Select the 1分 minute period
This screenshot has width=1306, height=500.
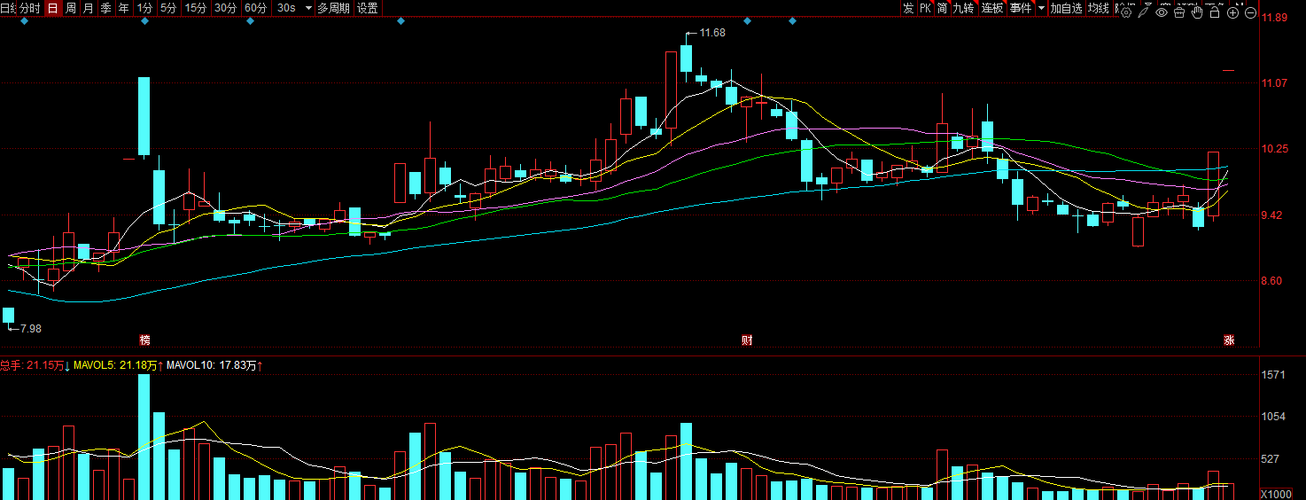[x=145, y=8]
